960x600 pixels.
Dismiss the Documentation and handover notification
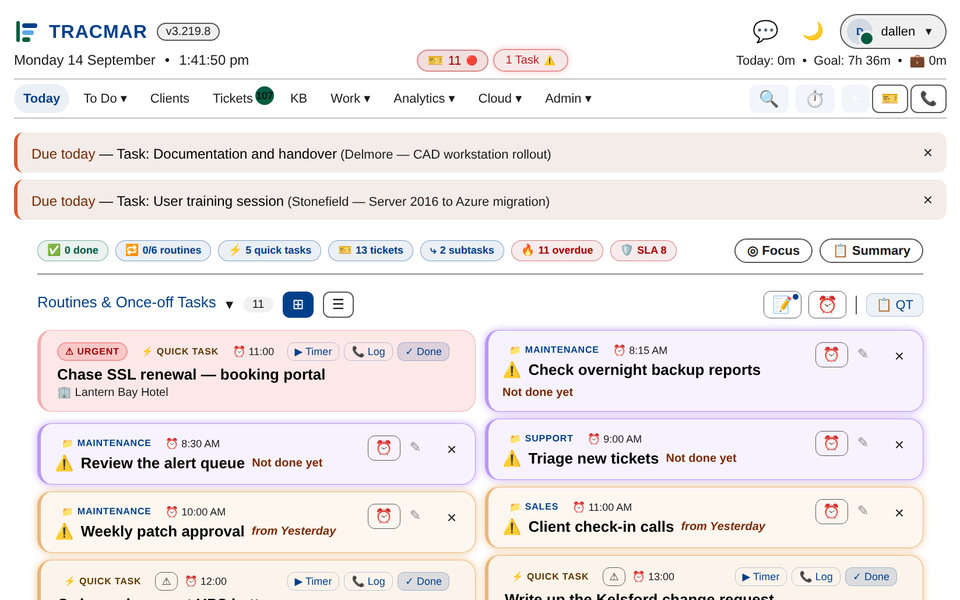928,152
